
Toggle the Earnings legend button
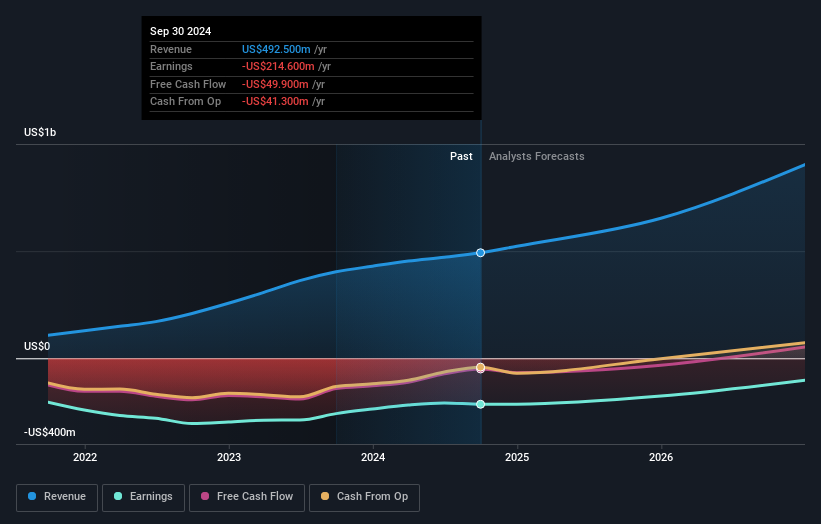[x=143, y=497]
